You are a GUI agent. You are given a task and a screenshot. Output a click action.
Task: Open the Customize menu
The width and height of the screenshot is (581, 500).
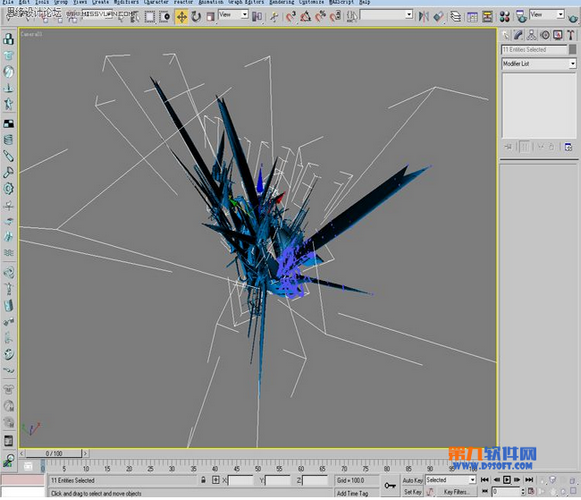click(x=312, y=2)
